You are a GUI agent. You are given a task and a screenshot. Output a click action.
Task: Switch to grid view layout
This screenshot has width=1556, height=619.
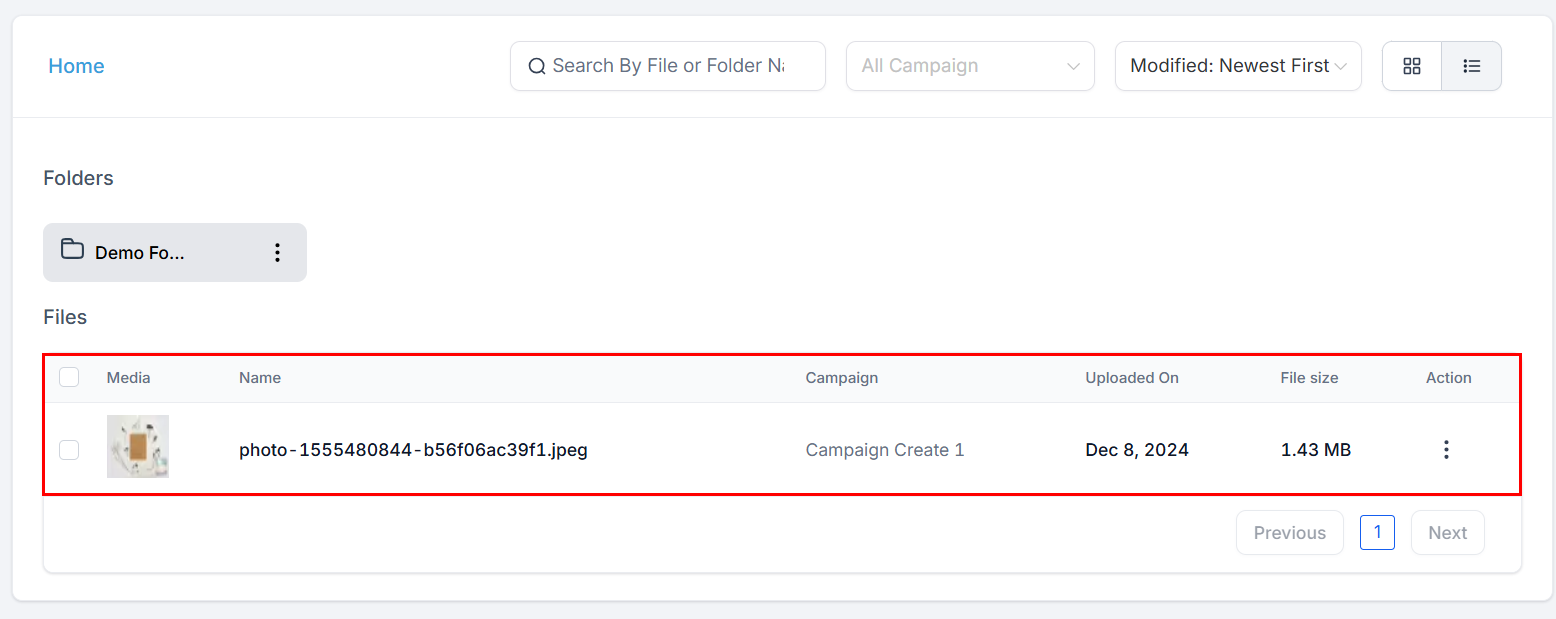1412,66
